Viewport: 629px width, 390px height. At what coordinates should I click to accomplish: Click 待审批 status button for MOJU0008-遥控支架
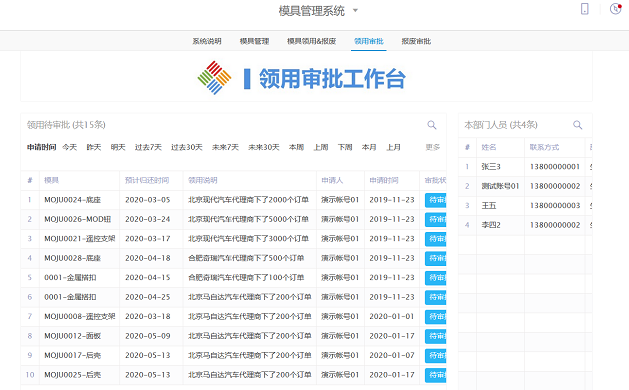(436, 317)
